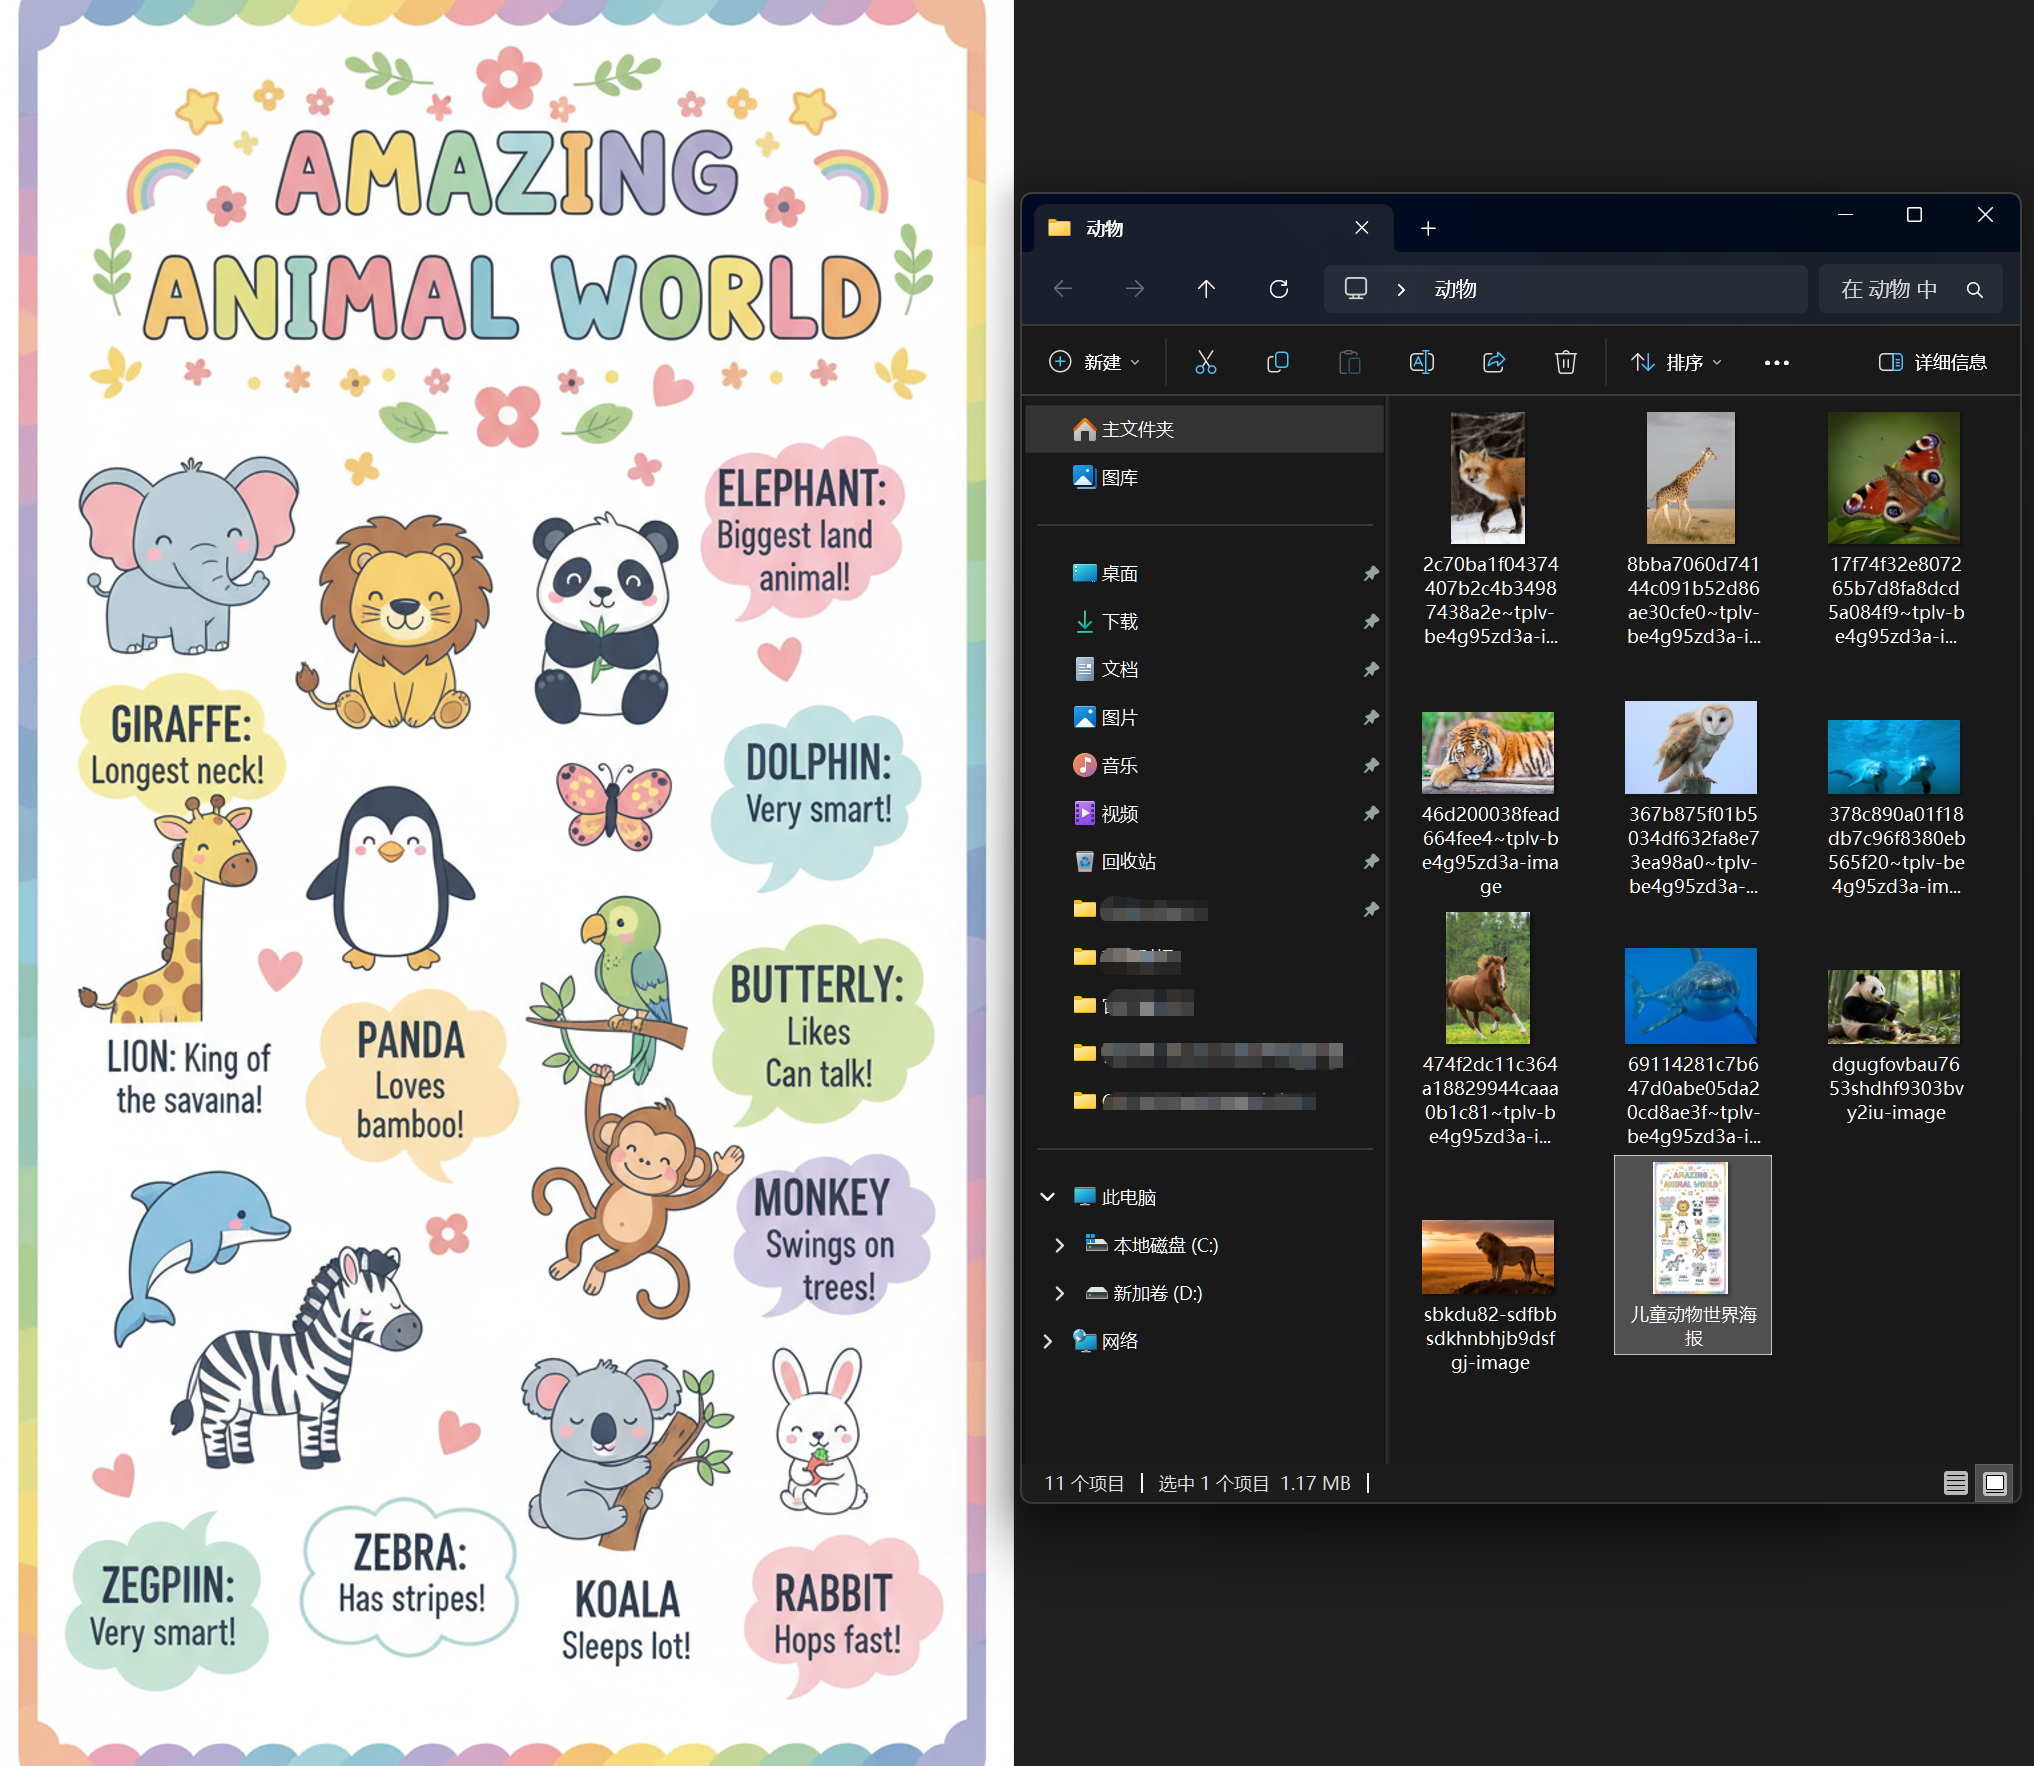This screenshot has width=2034, height=1766.
Task: Add a new tab with plus button
Action: pos(1428,229)
